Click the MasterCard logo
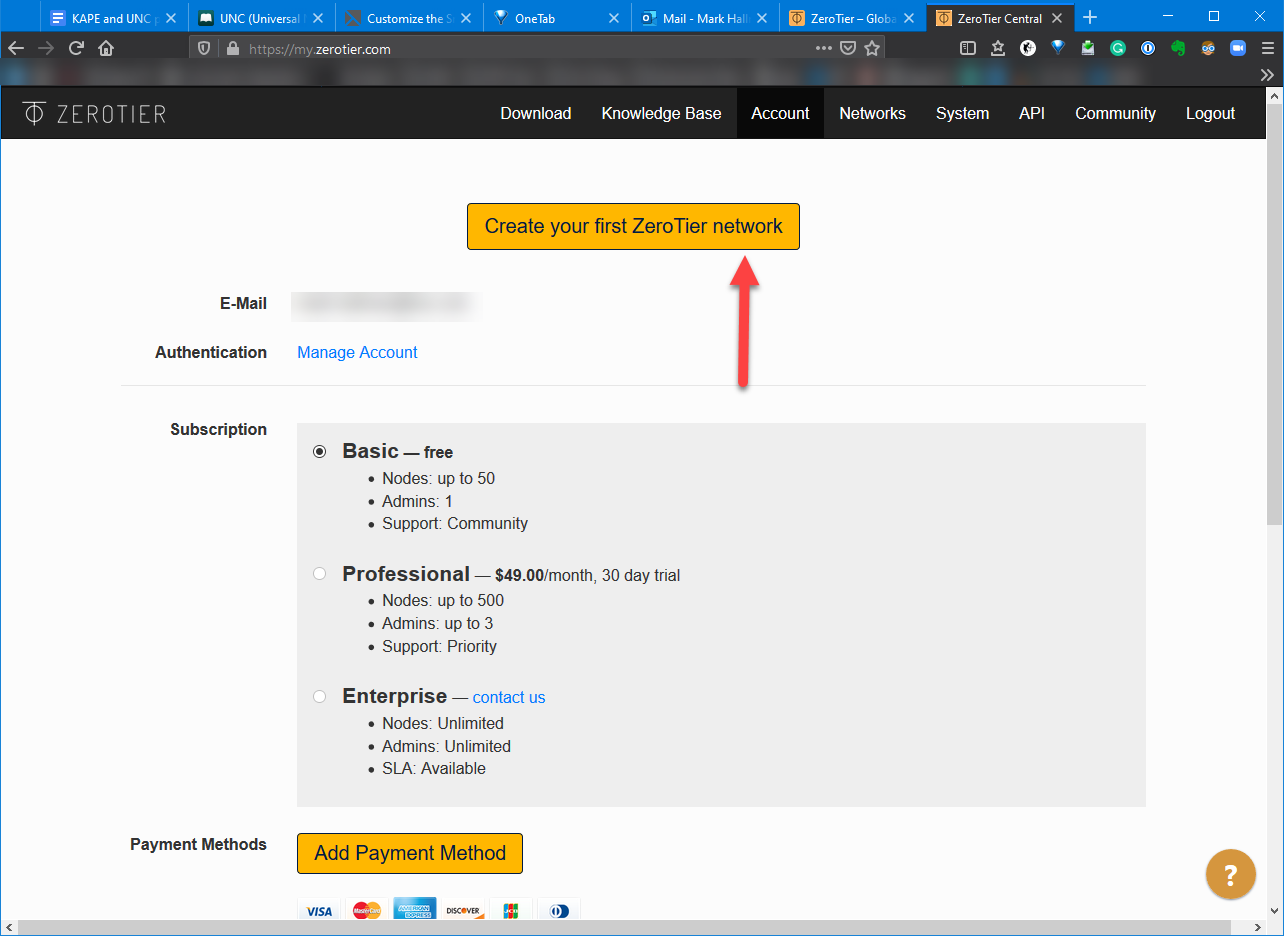Image resolution: width=1284 pixels, height=936 pixels. coord(367,910)
